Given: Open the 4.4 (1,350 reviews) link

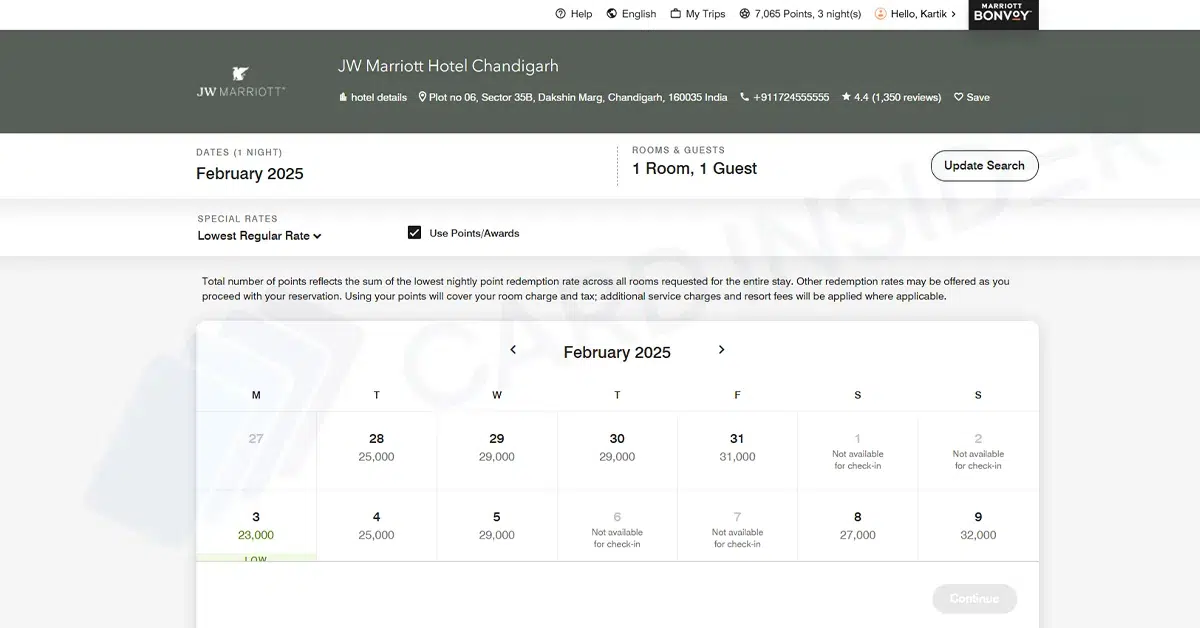Looking at the screenshot, I should [891, 97].
